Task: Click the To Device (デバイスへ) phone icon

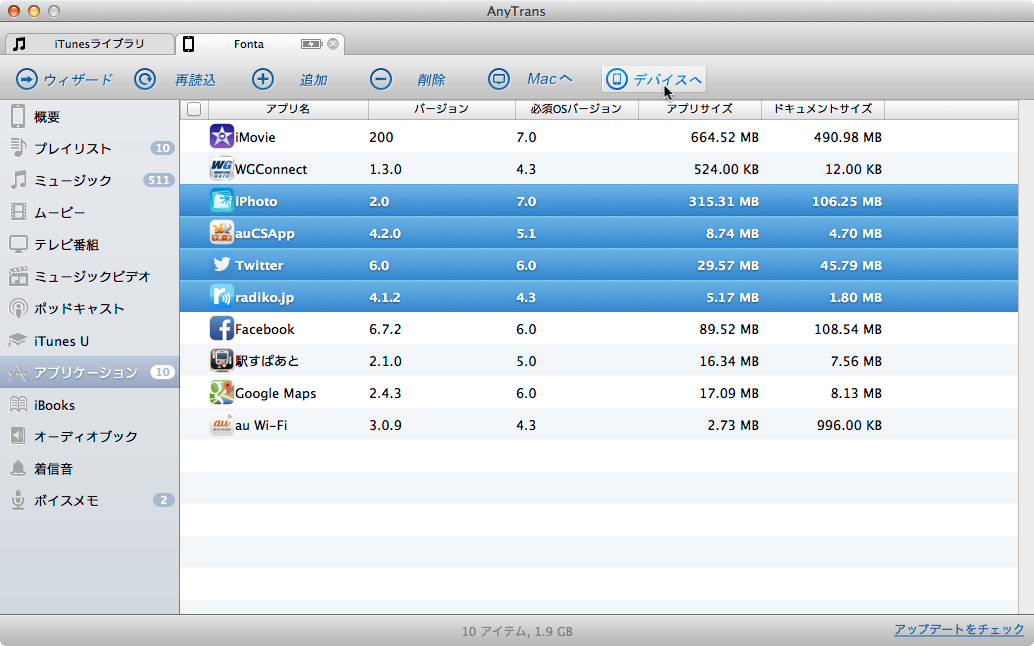Action: tap(617, 80)
